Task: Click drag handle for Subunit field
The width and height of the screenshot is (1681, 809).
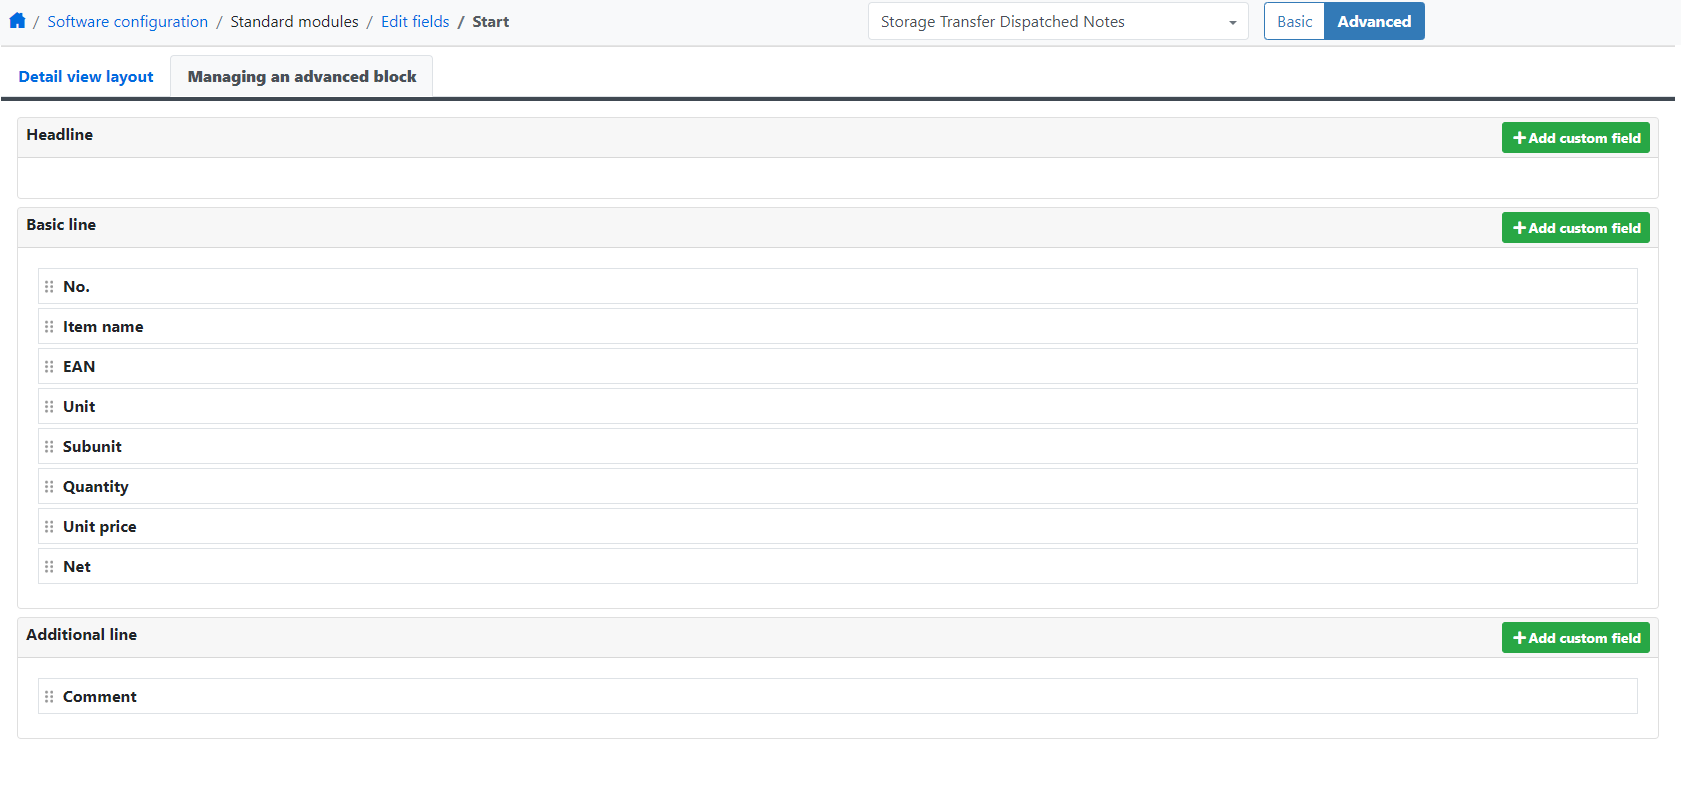Action: pyautogui.click(x=49, y=446)
